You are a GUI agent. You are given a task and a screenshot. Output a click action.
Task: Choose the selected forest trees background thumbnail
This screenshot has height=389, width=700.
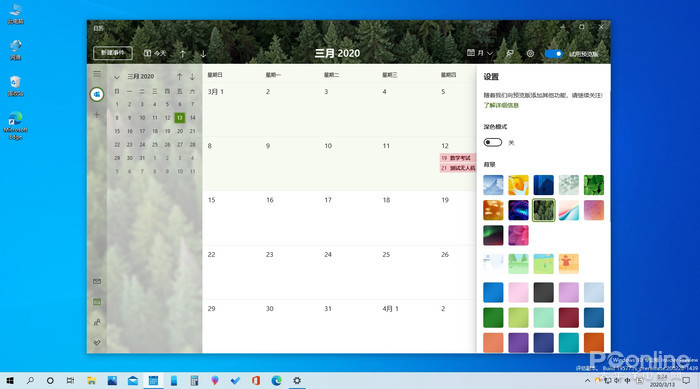pyautogui.click(x=543, y=210)
